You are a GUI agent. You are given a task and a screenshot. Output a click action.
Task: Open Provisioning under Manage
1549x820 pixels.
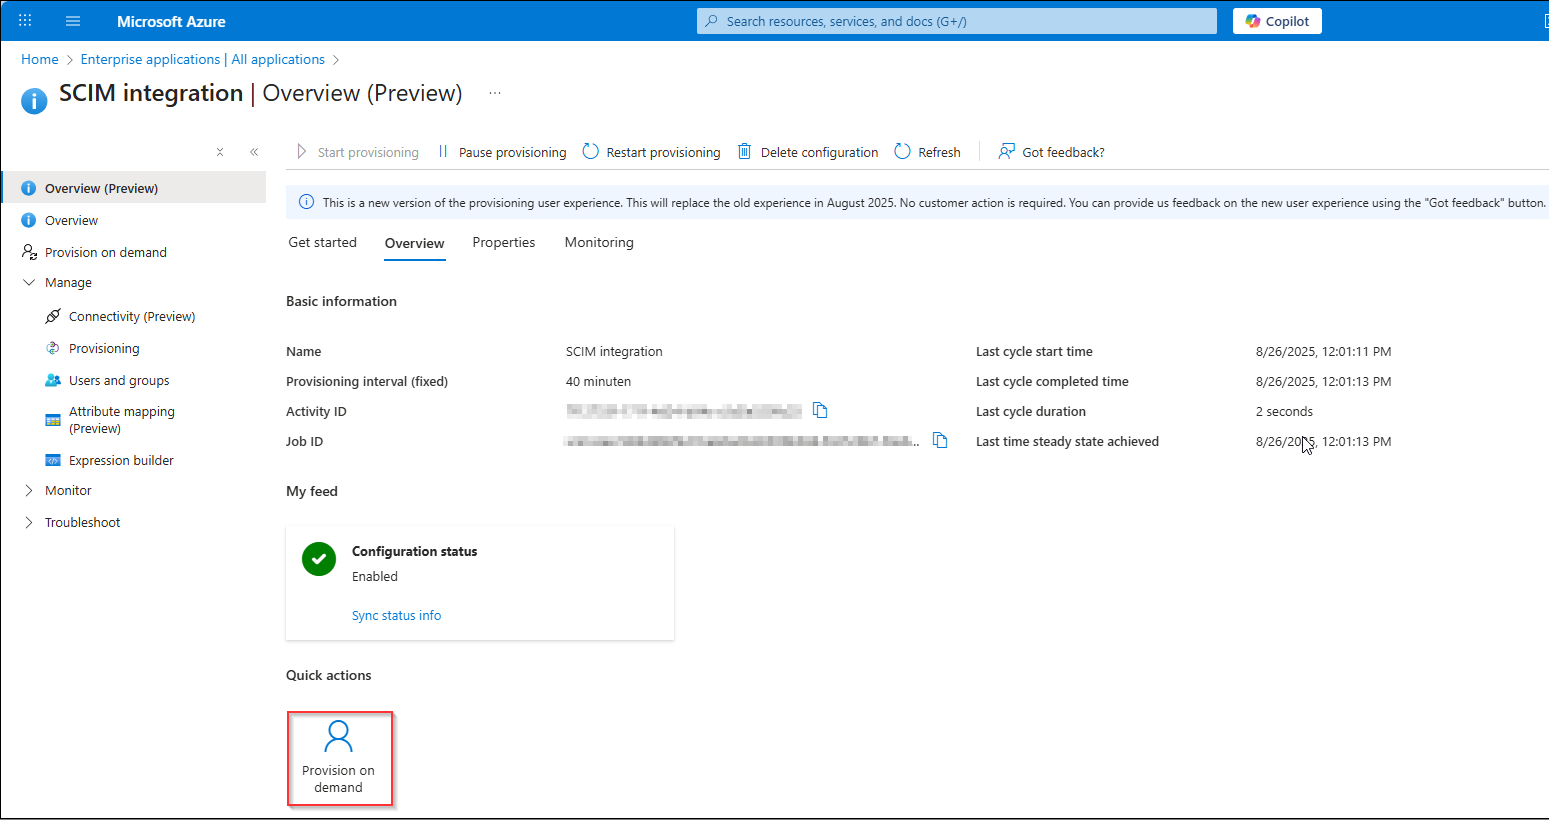[104, 348]
